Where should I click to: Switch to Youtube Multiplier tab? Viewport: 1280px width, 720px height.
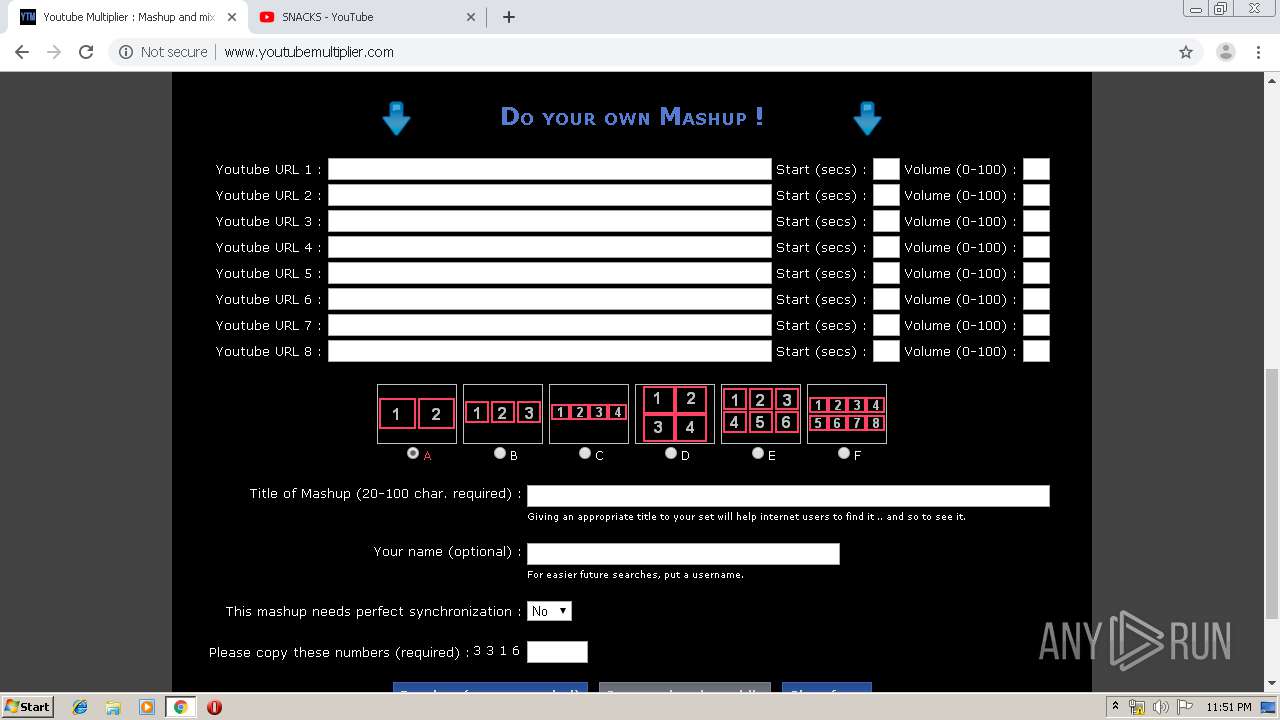128,17
